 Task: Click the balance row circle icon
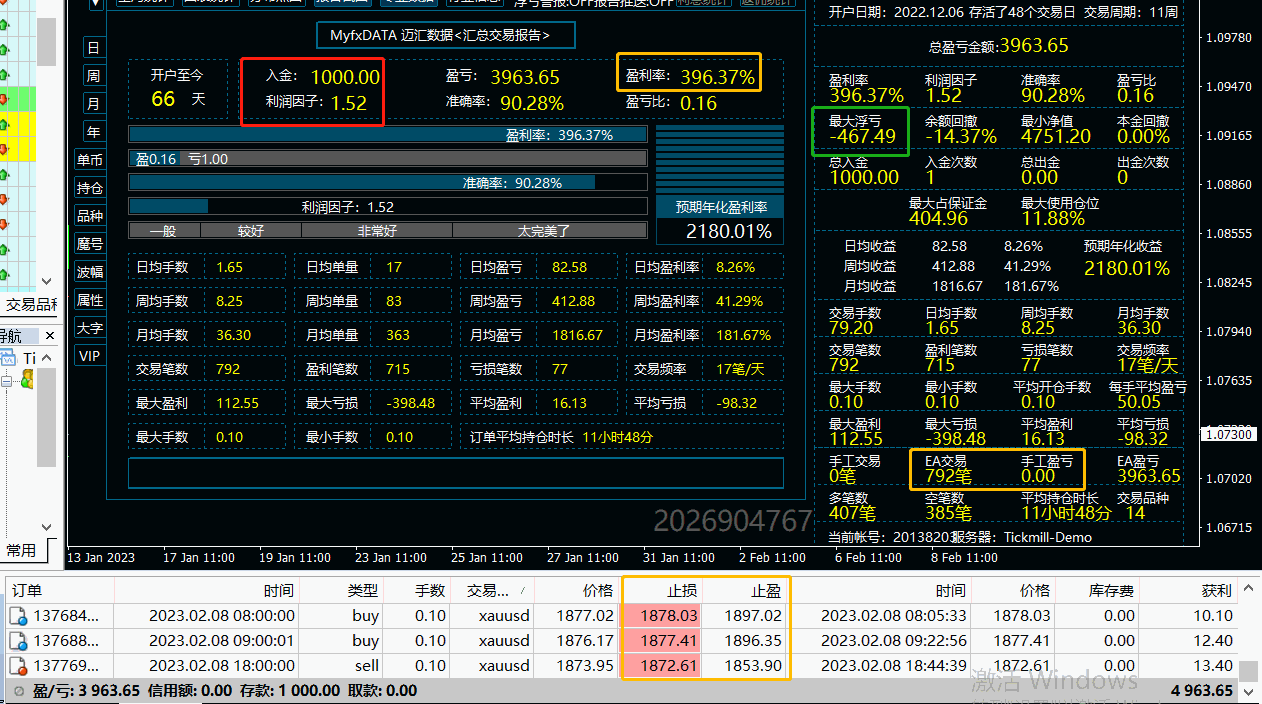pos(18,691)
